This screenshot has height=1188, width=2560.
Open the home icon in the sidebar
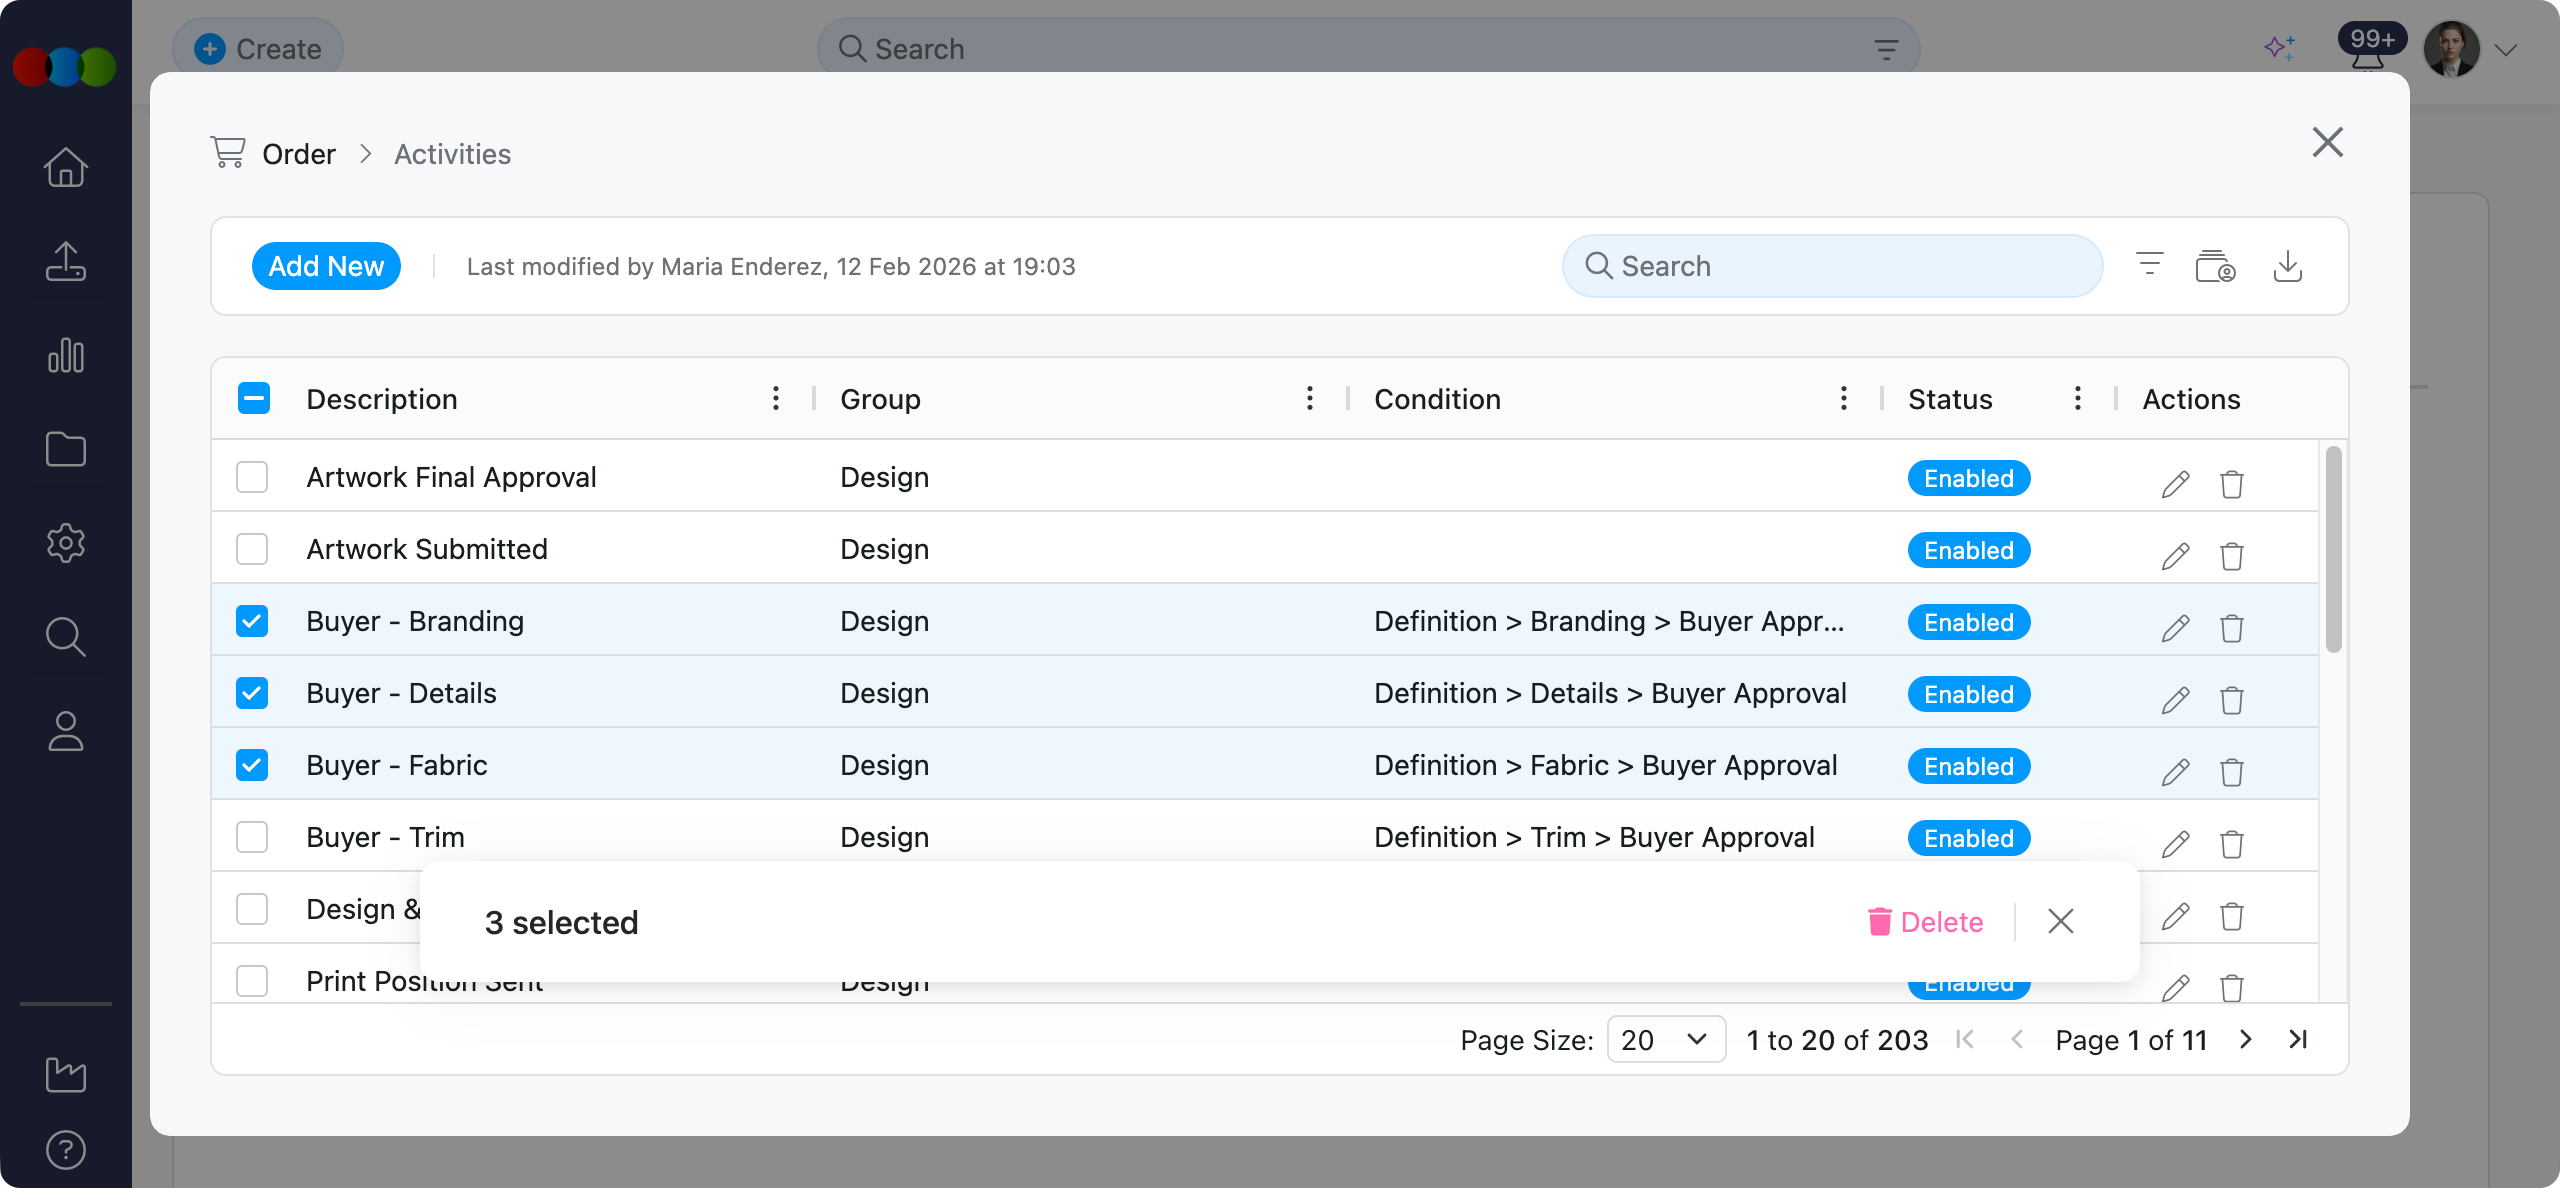click(x=64, y=167)
